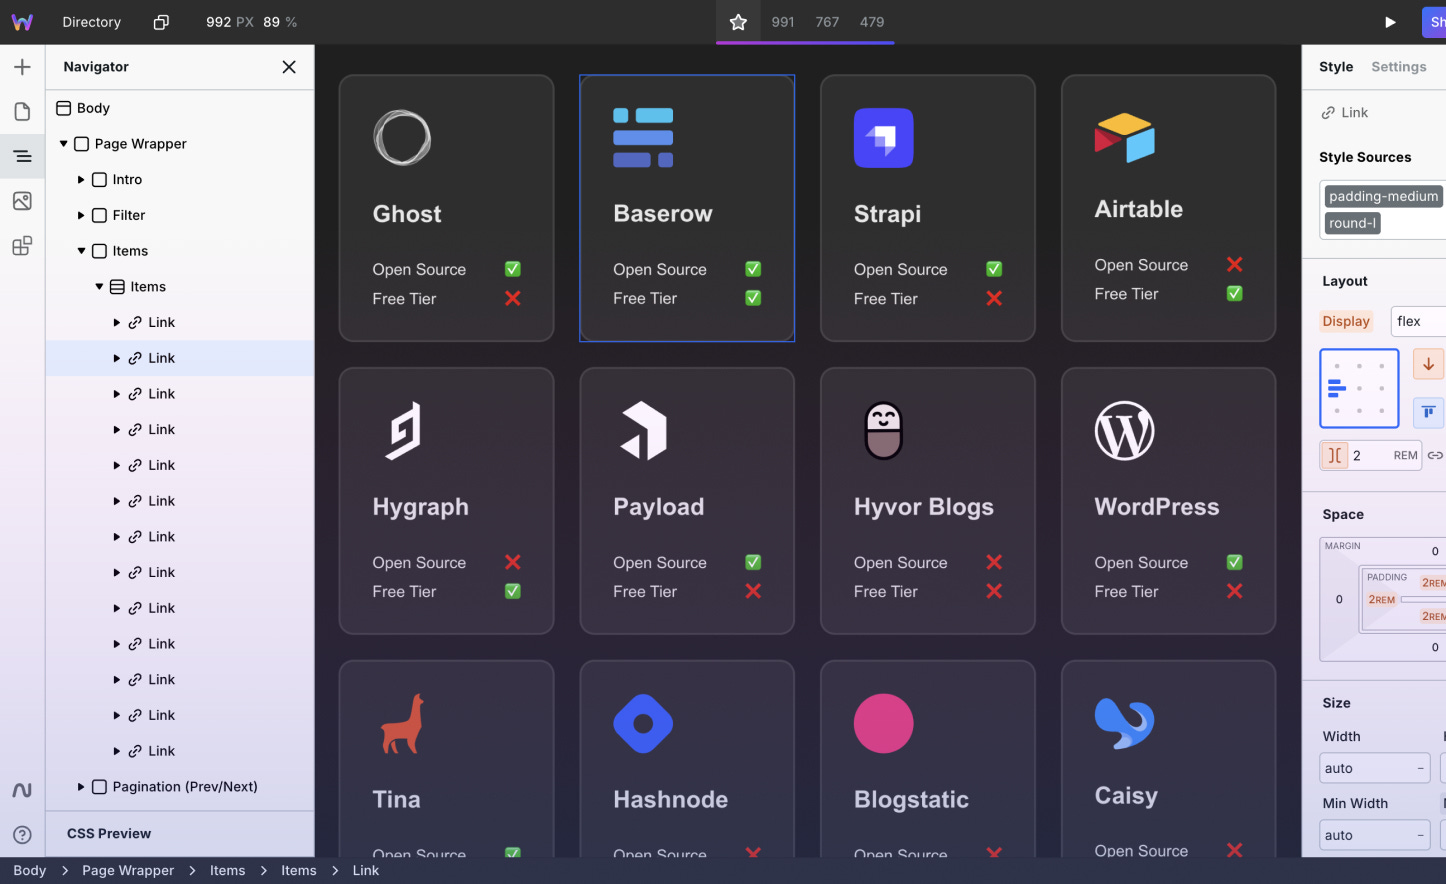Open the Webstudio logo menu
The image size is (1446, 884).
pos(22,22)
